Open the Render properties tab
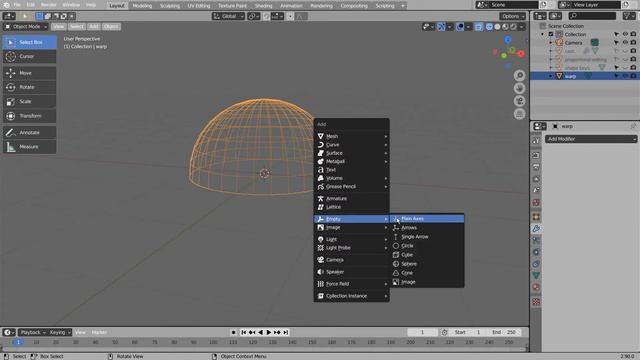The image size is (640, 360). (536, 155)
